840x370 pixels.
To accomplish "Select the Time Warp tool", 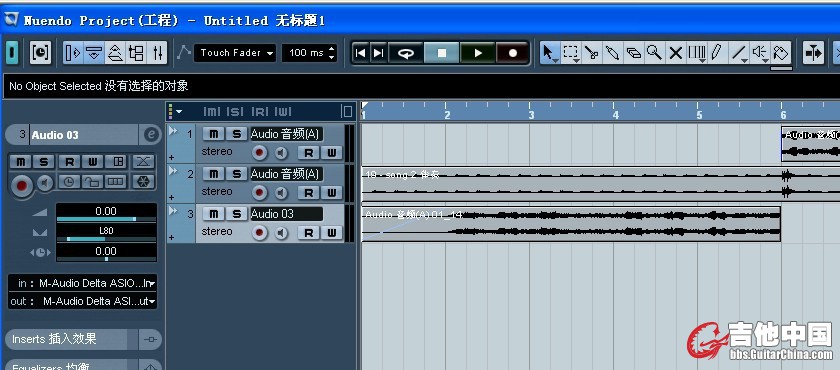I will pos(696,52).
